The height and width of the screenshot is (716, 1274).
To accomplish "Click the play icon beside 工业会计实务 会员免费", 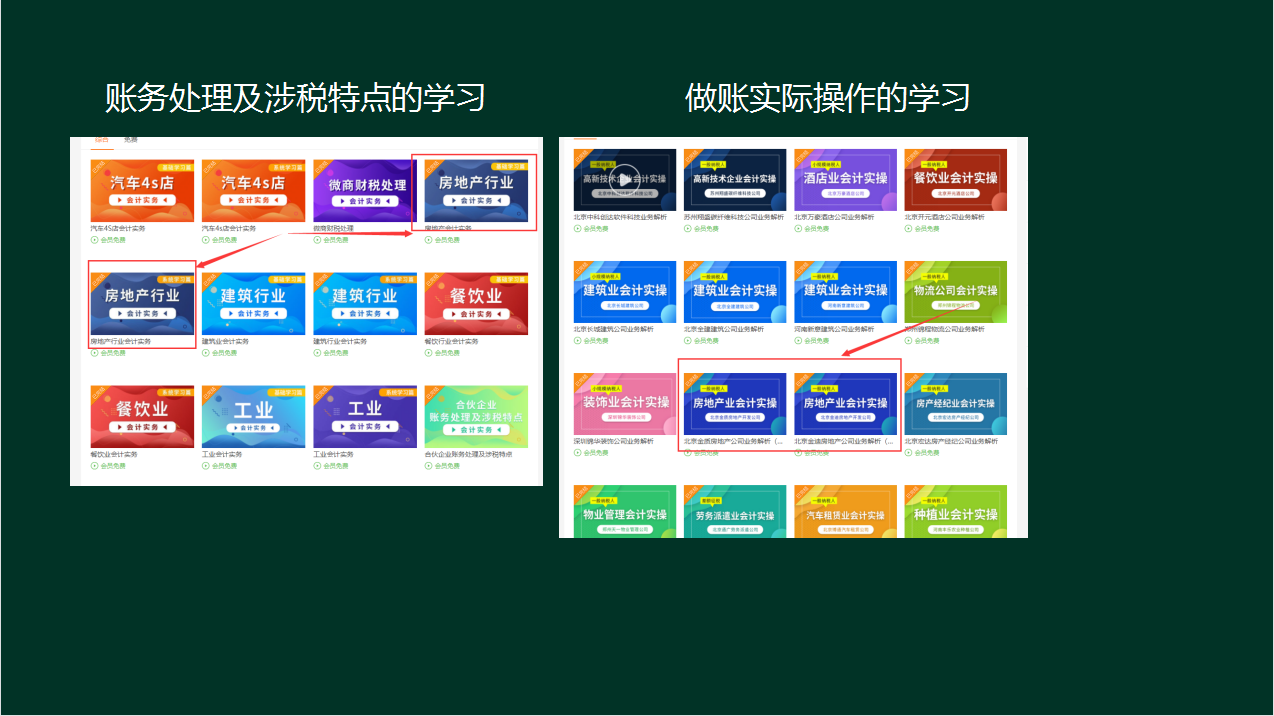I will [x=206, y=466].
